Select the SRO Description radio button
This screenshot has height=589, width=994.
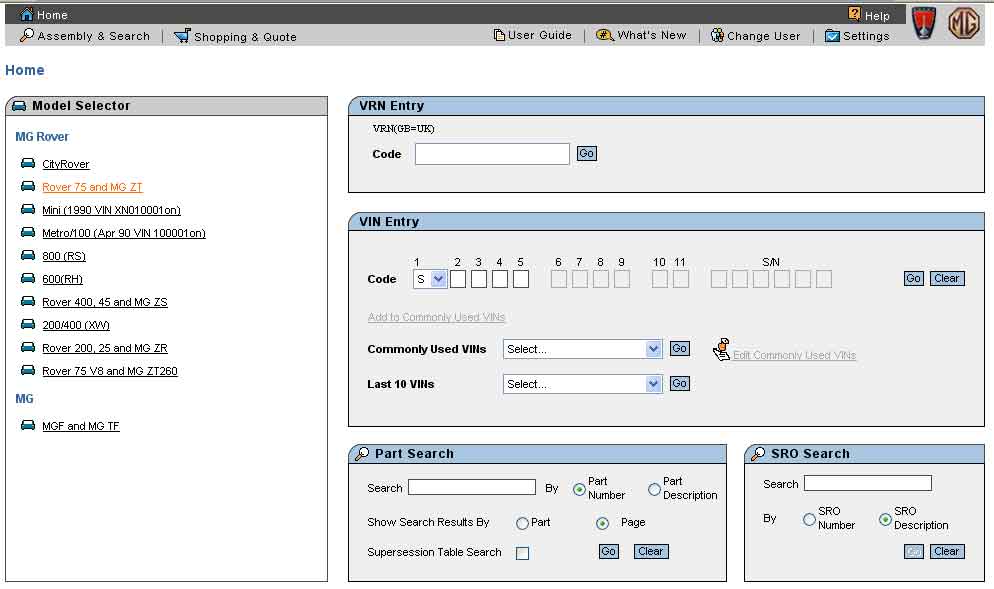point(885,520)
